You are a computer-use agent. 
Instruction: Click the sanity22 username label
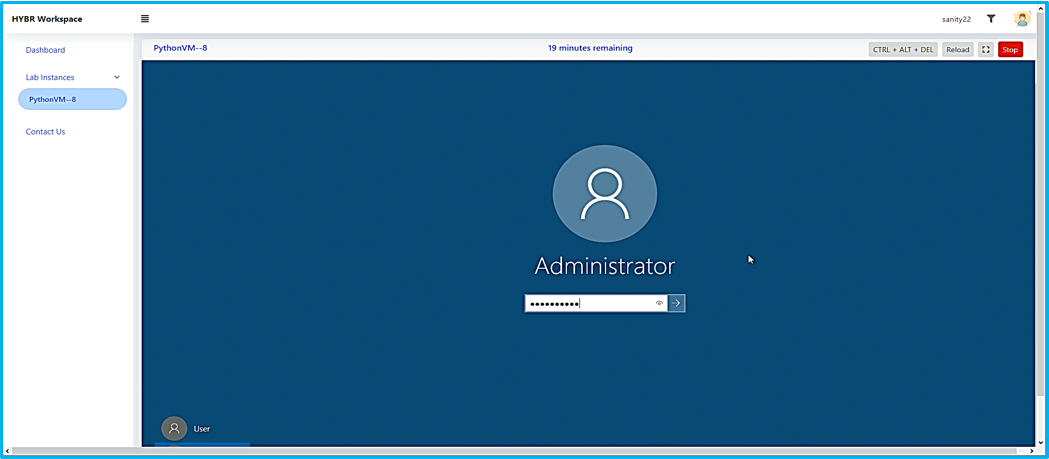tap(956, 19)
